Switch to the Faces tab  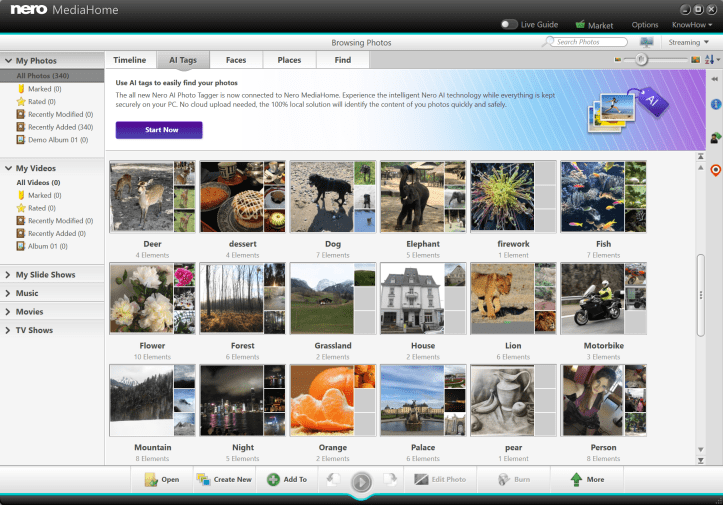(x=235, y=60)
